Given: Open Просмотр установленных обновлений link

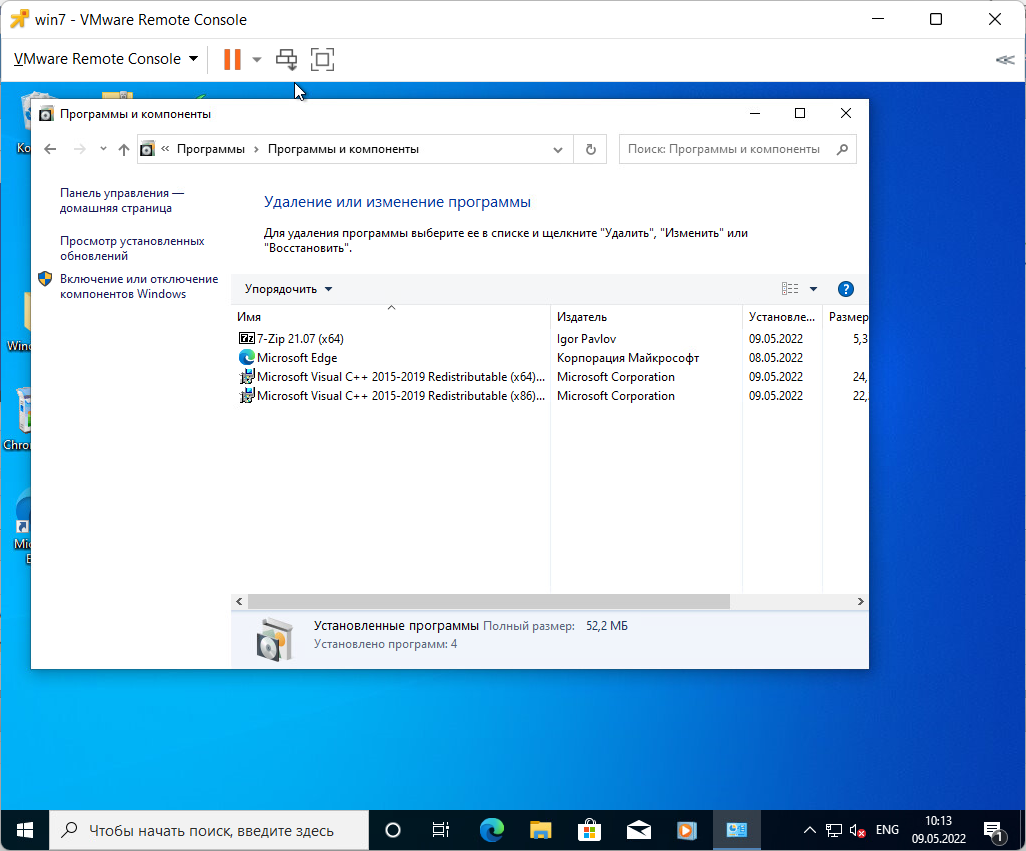Looking at the screenshot, I should pos(132,249).
